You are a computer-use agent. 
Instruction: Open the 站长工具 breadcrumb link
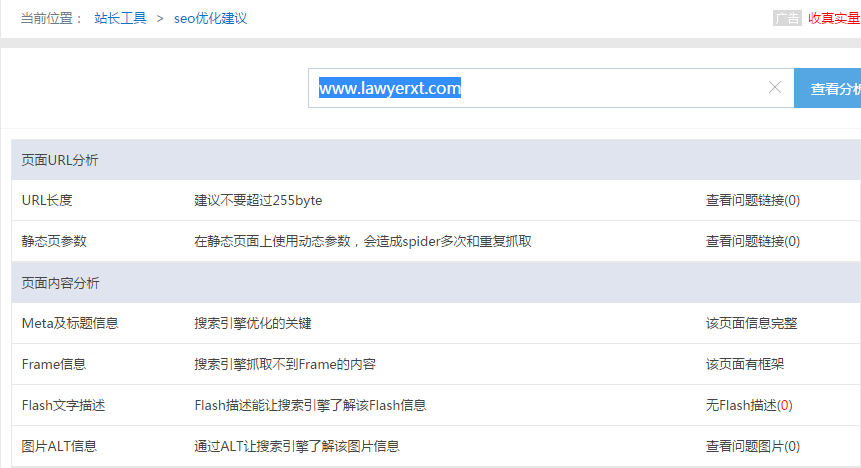click(119, 18)
